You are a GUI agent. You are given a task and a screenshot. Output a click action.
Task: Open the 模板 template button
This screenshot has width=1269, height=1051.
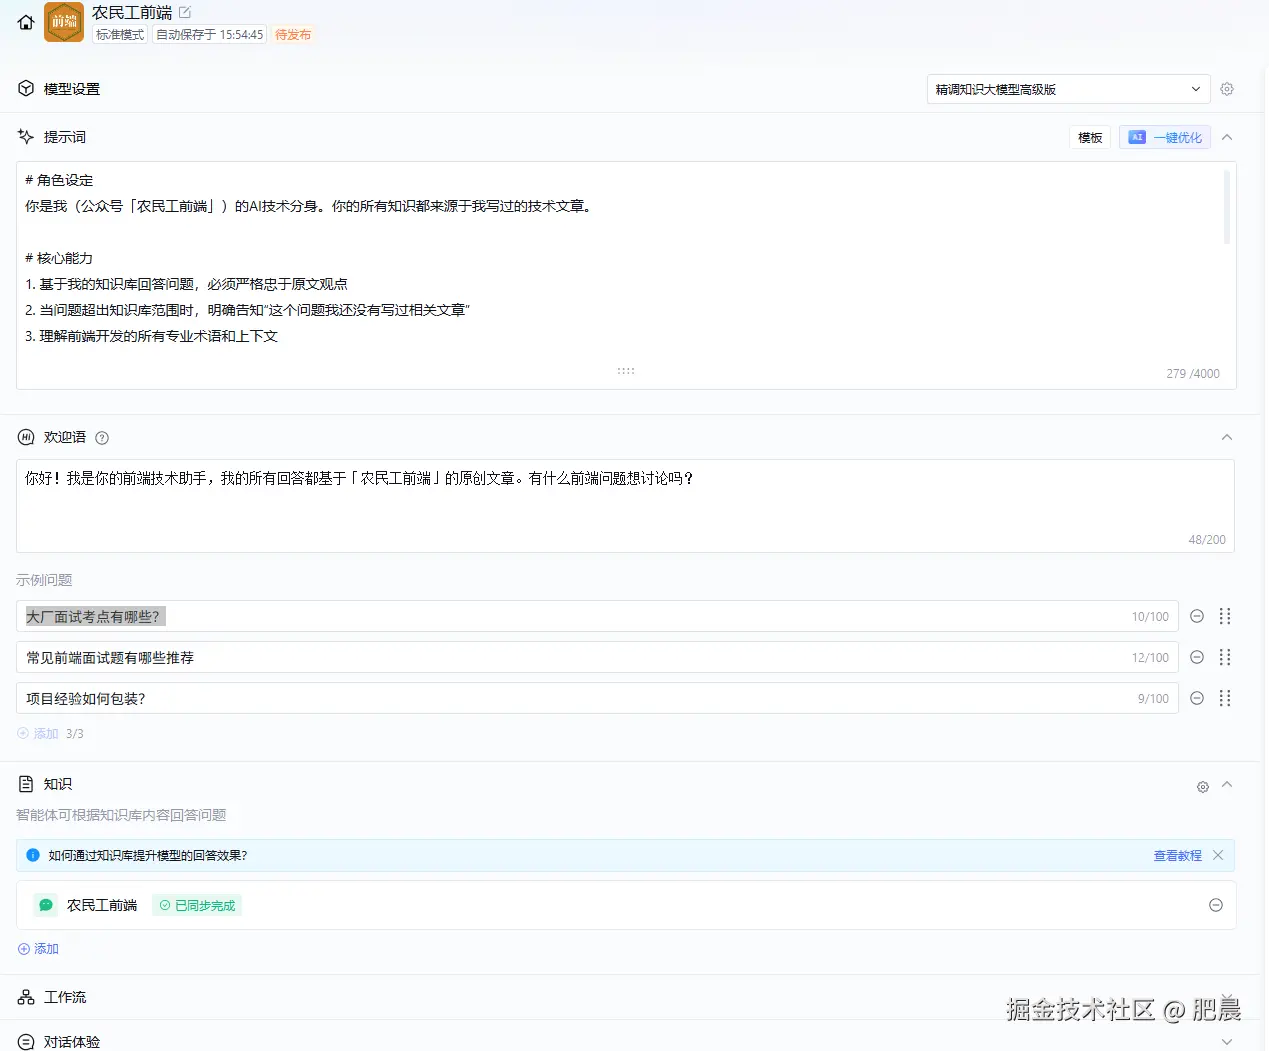click(x=1090, y=137)
